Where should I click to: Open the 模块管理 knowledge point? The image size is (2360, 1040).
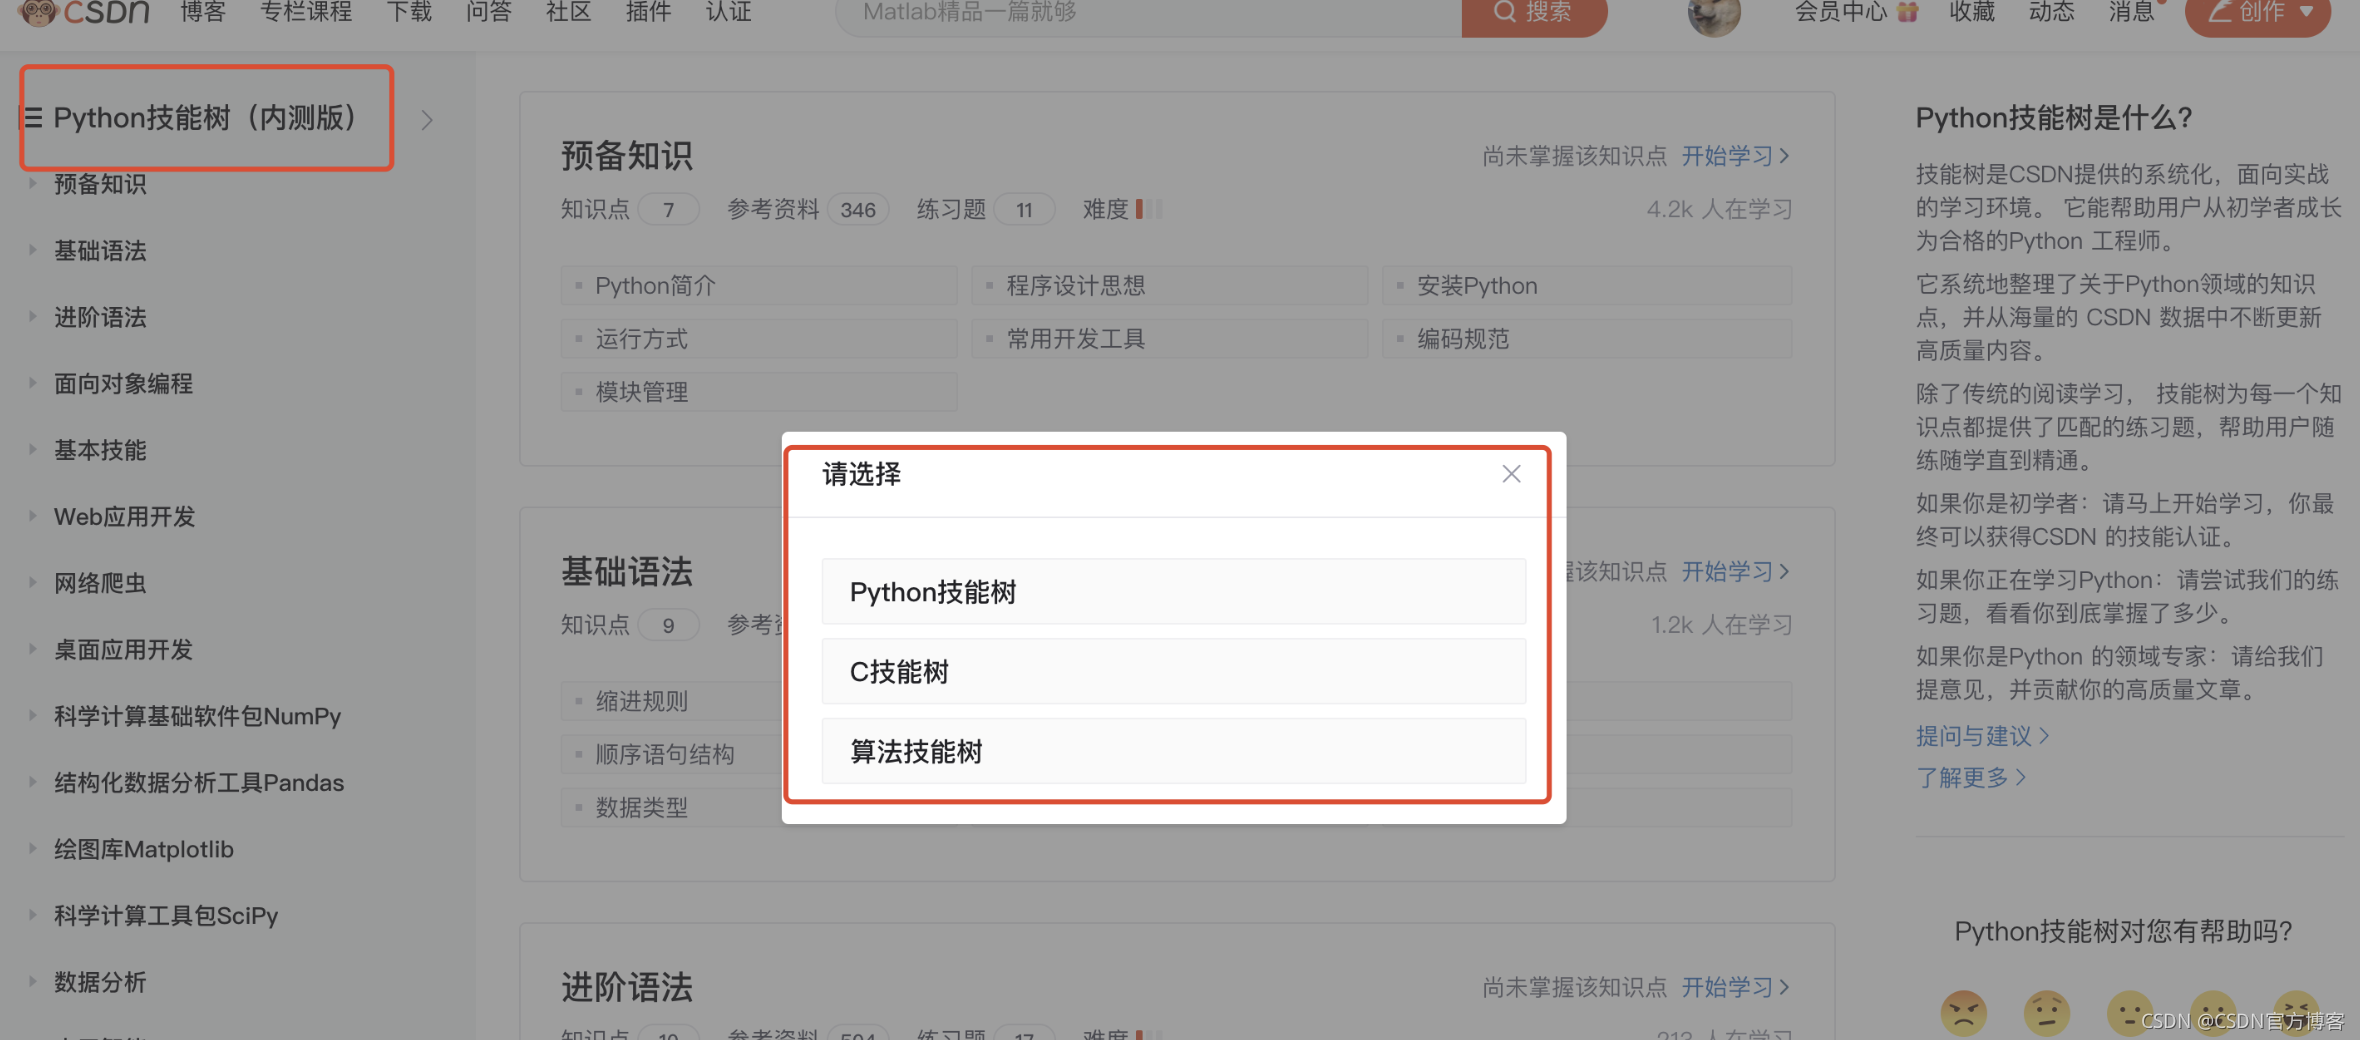point(759,392)
